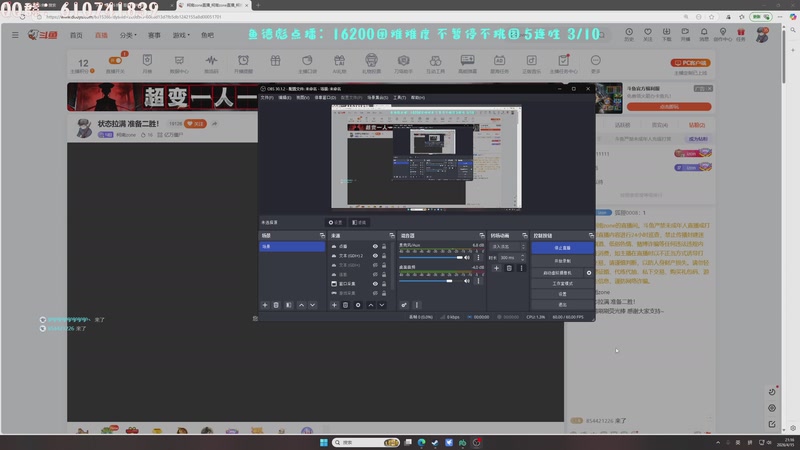Viewport: 800px width, 450px height.
Task: Open Douyu follow heart icon in header
Action: (x=648, y=34)
